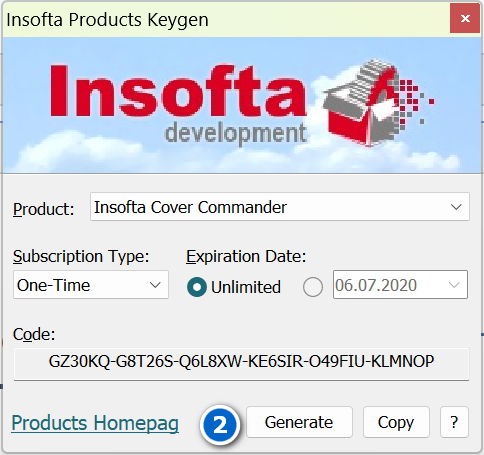
Task: Generate a new license code
Action: [x=299, y=422]
